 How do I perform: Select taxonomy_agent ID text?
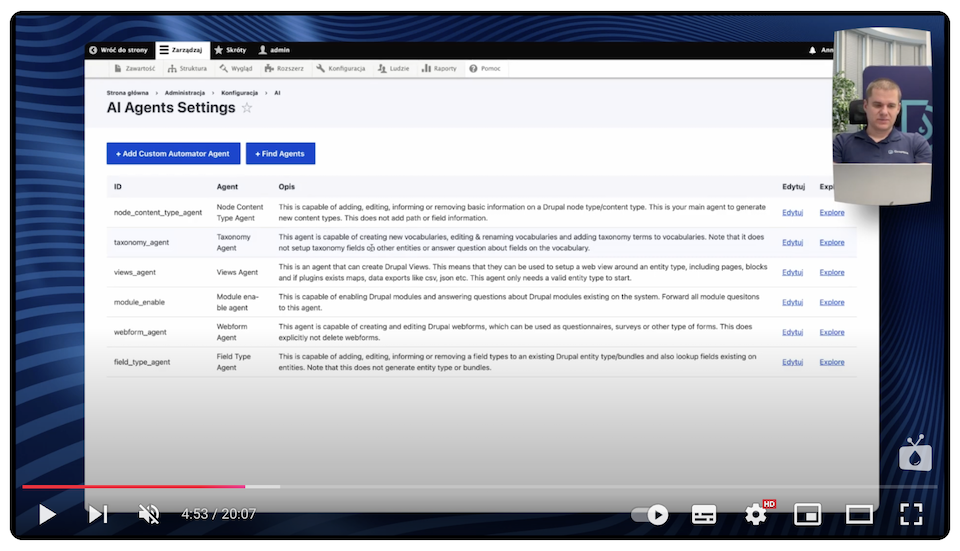click(141, 242)
